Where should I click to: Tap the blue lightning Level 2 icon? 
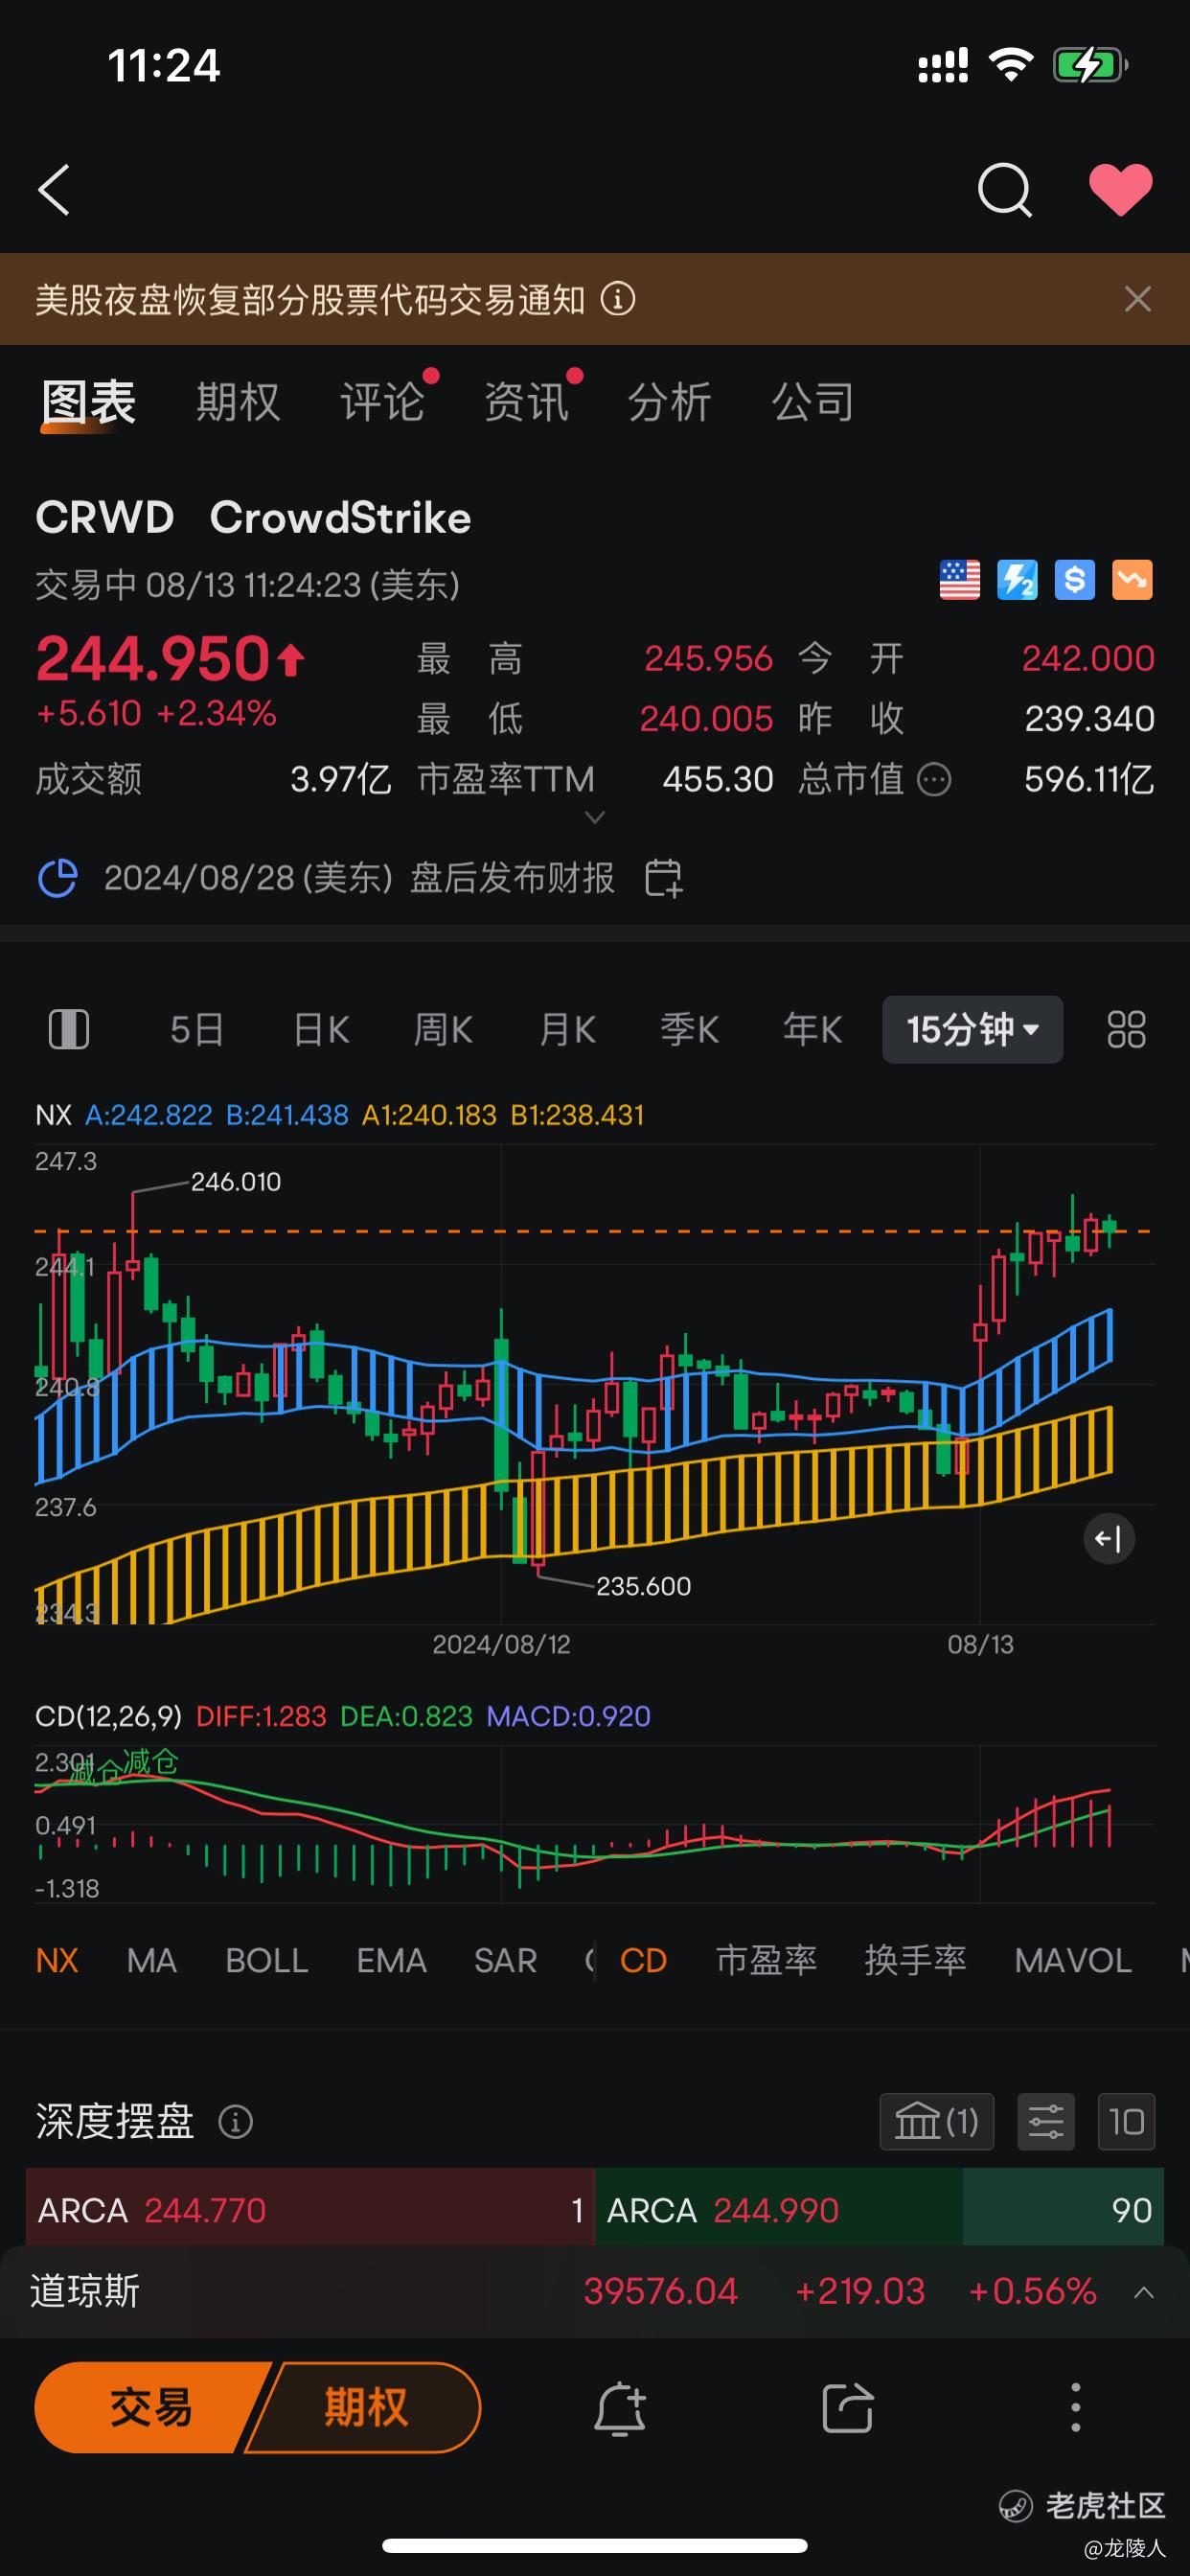[1018, 580]
